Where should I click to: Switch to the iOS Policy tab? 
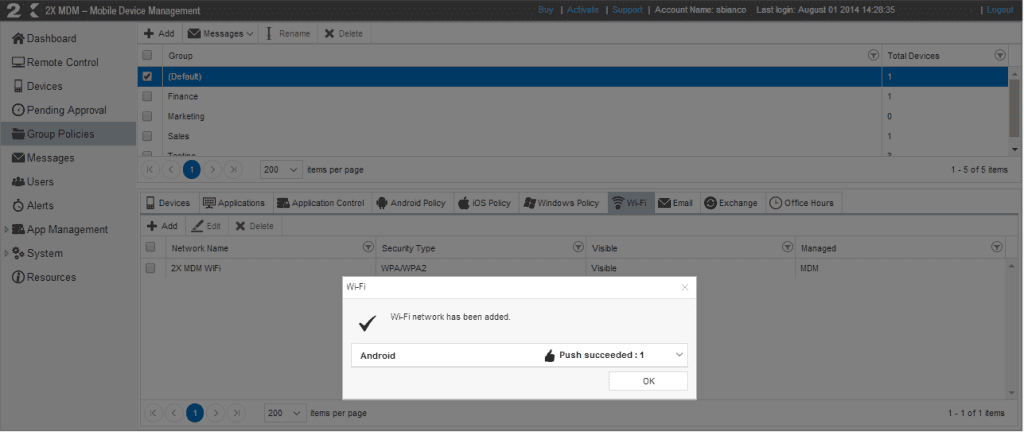point(485,203)
